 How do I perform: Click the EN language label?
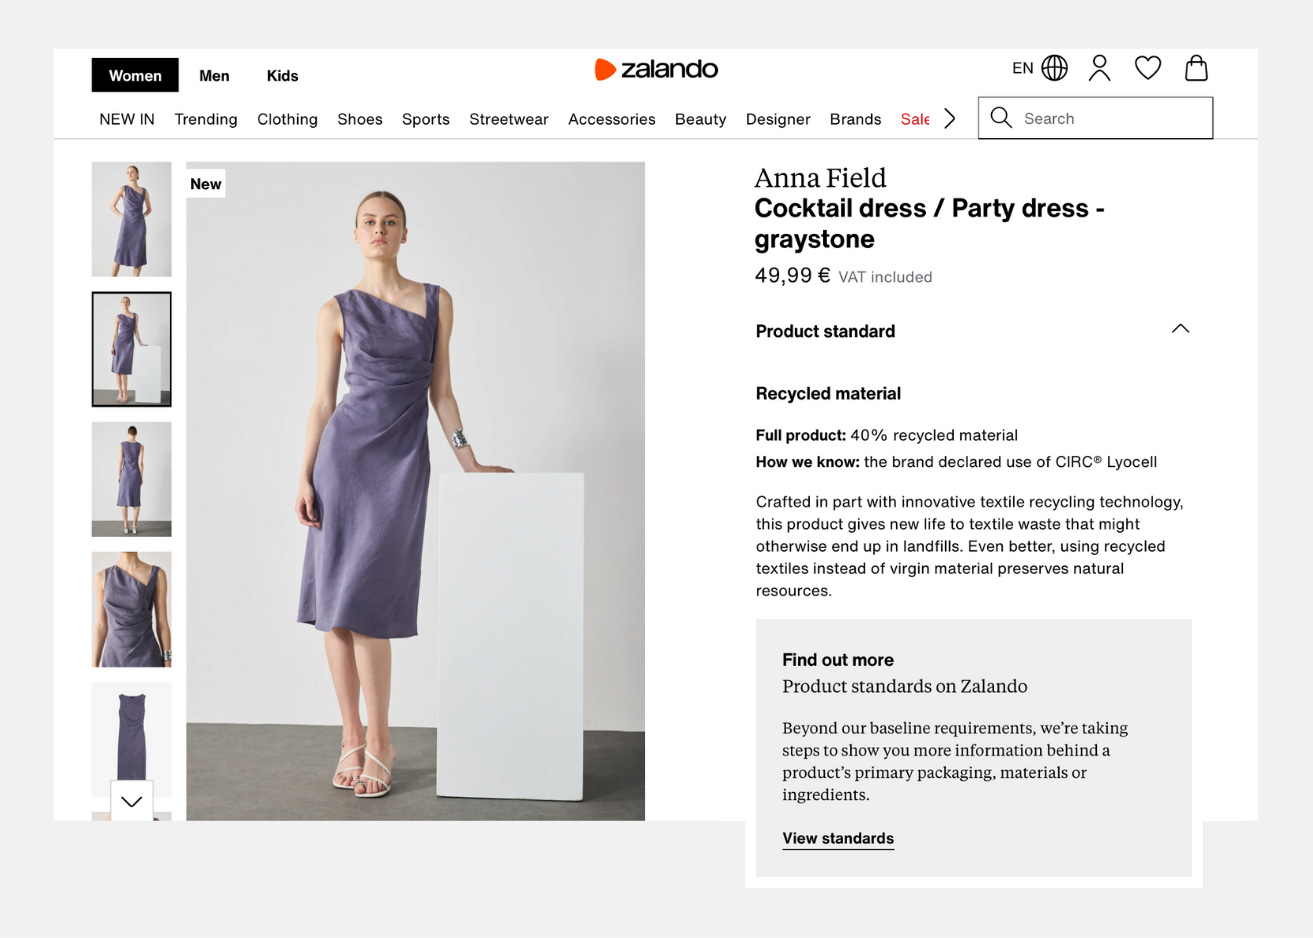pos(1022,68)
